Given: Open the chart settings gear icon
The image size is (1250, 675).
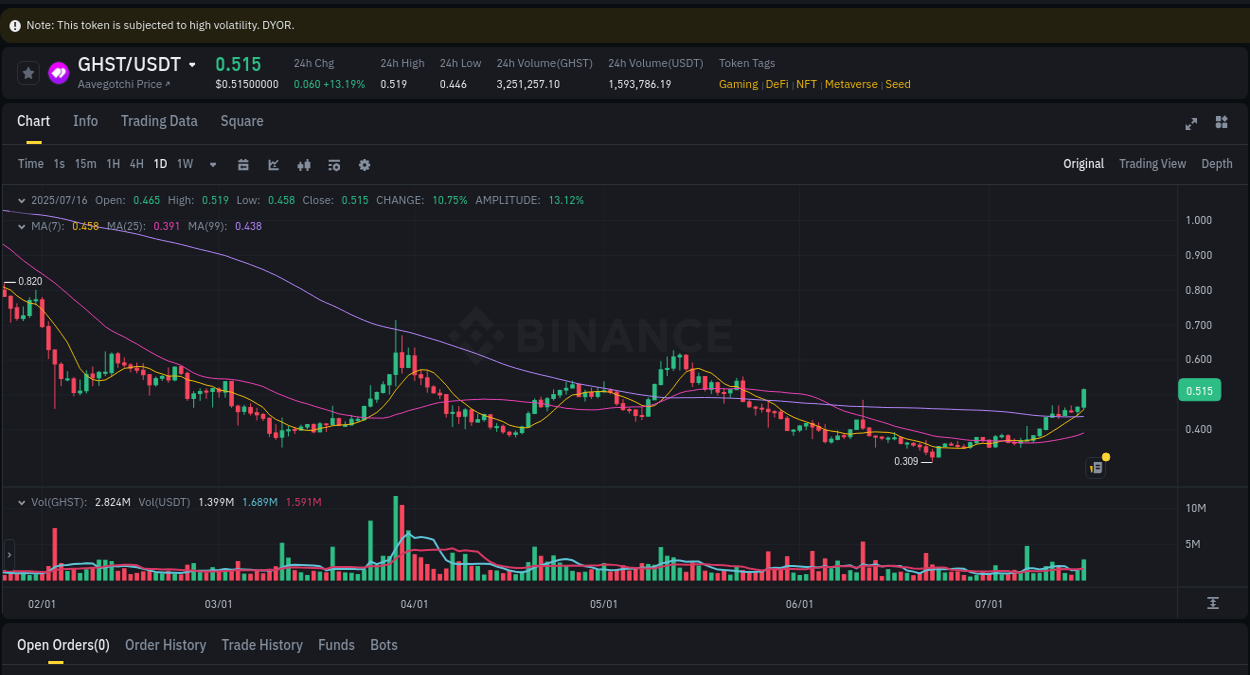Looking at the screenshot, I should tap(364, 164).
